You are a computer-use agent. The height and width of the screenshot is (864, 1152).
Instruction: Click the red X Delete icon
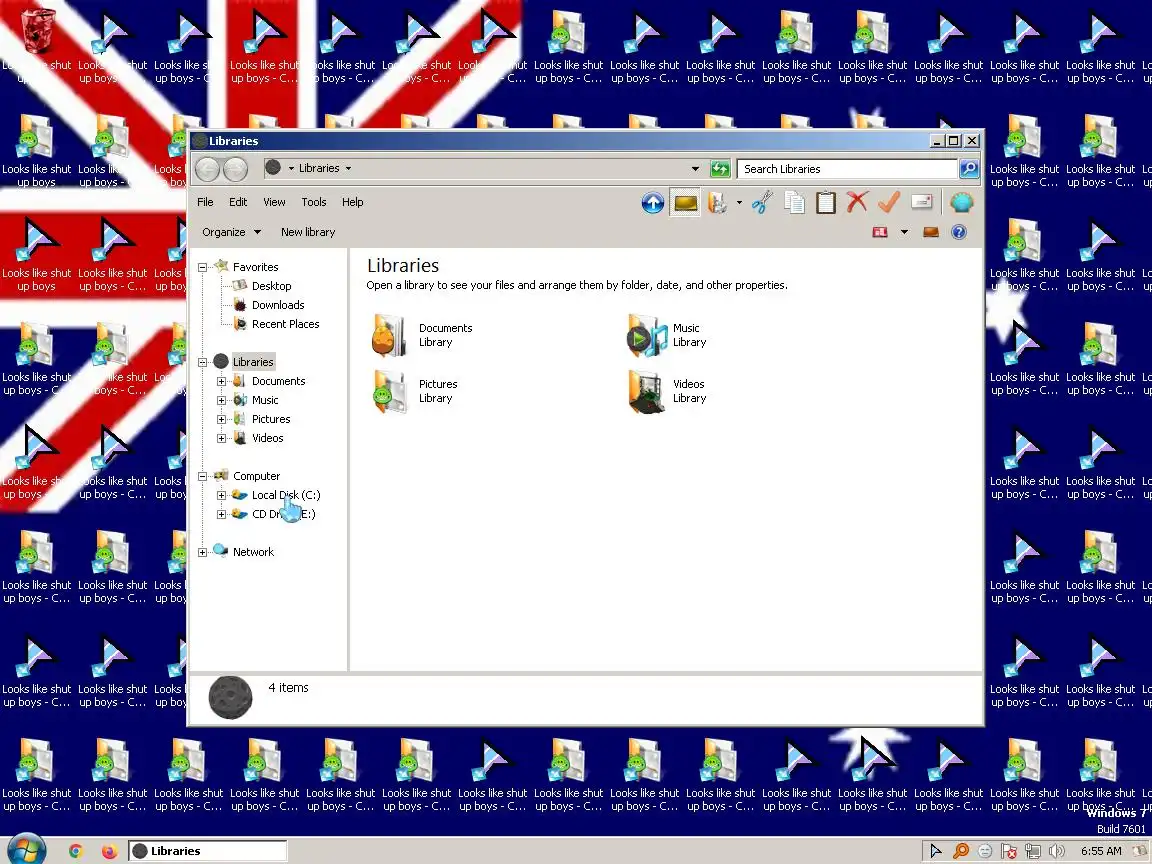coord(857,202)
